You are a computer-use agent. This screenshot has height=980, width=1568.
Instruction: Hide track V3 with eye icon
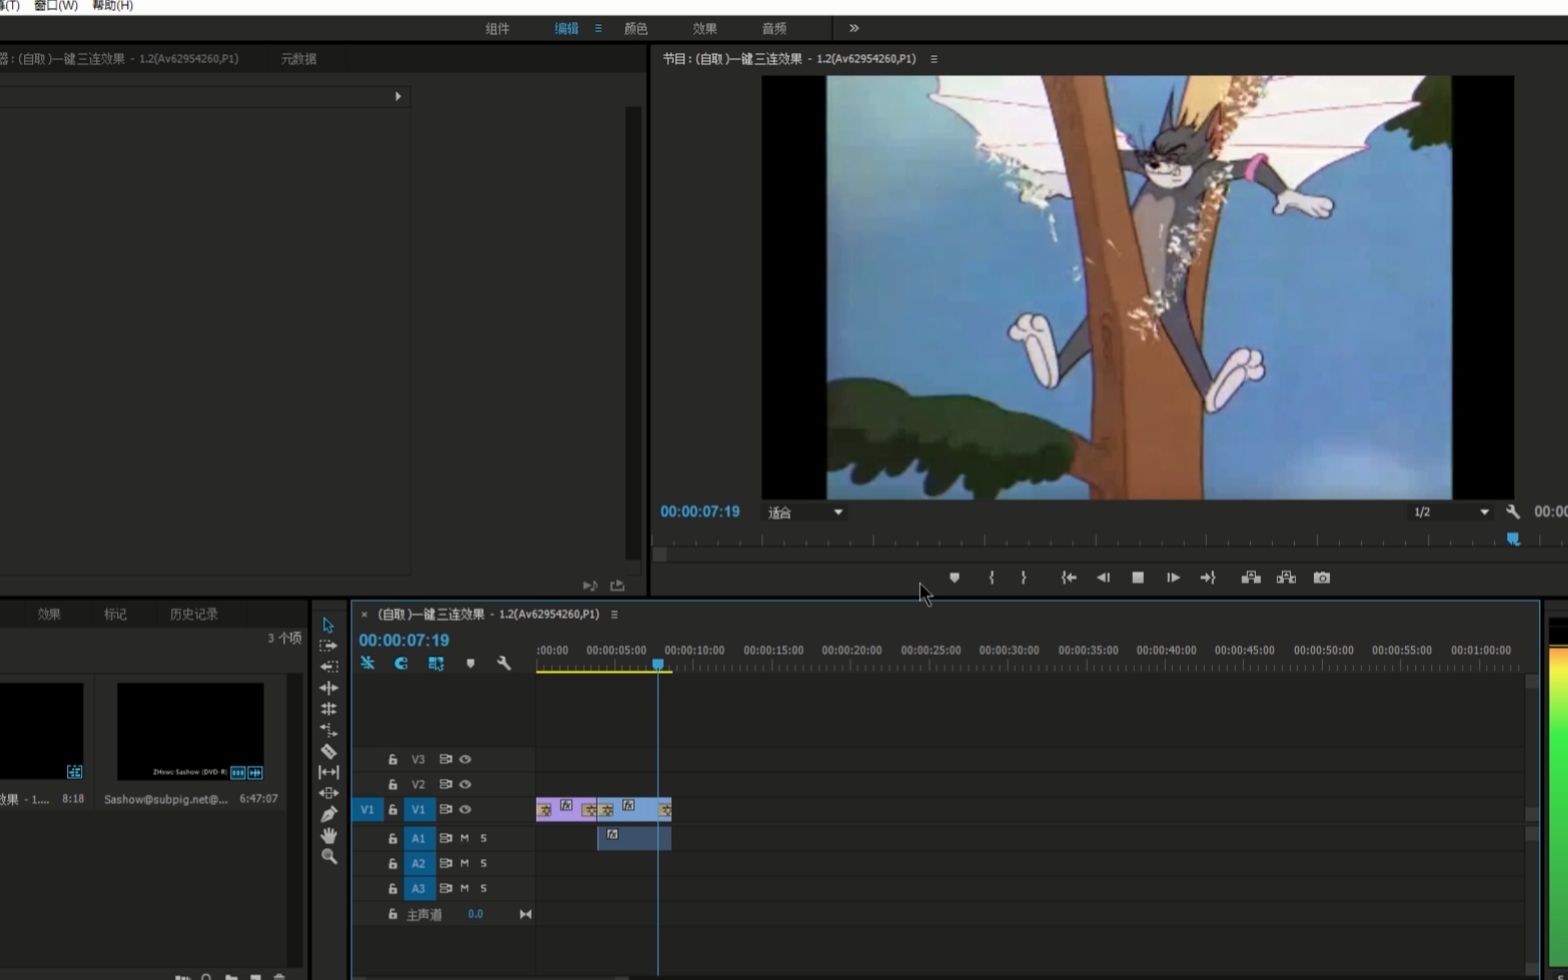(x=465, y=759)
